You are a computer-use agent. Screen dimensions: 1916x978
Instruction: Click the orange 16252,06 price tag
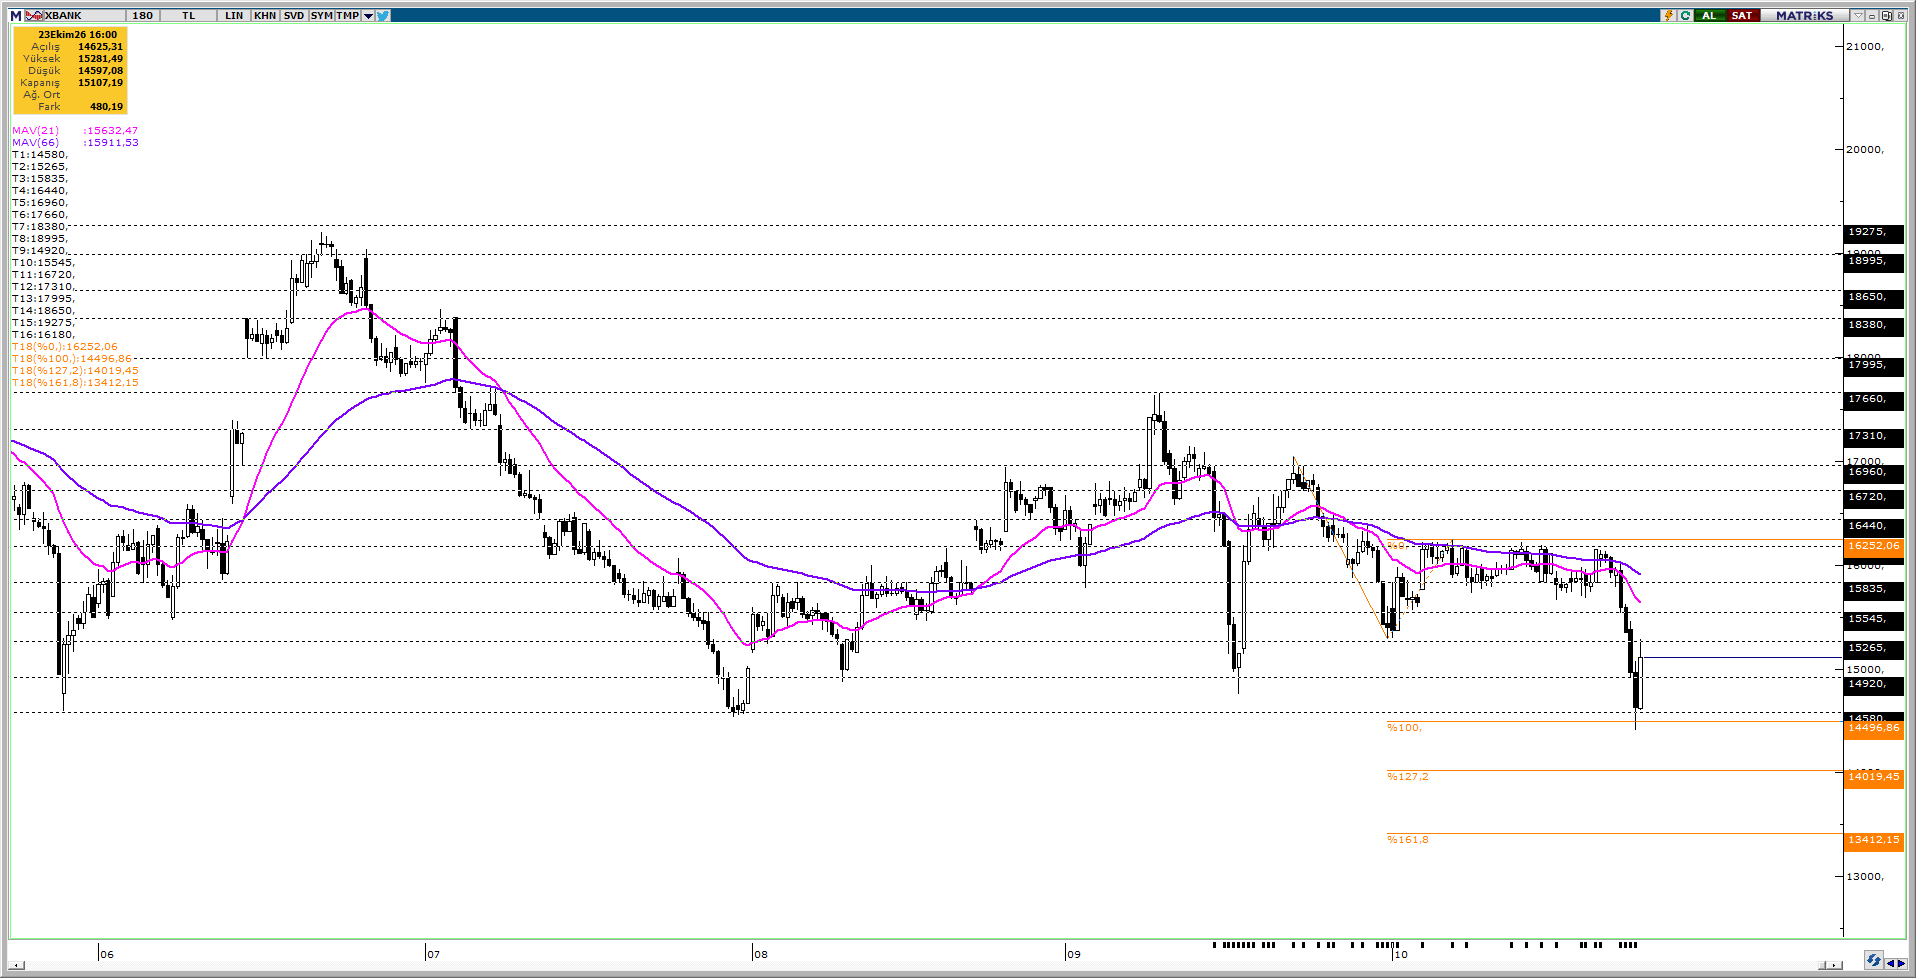click(x=1874, y=547)
